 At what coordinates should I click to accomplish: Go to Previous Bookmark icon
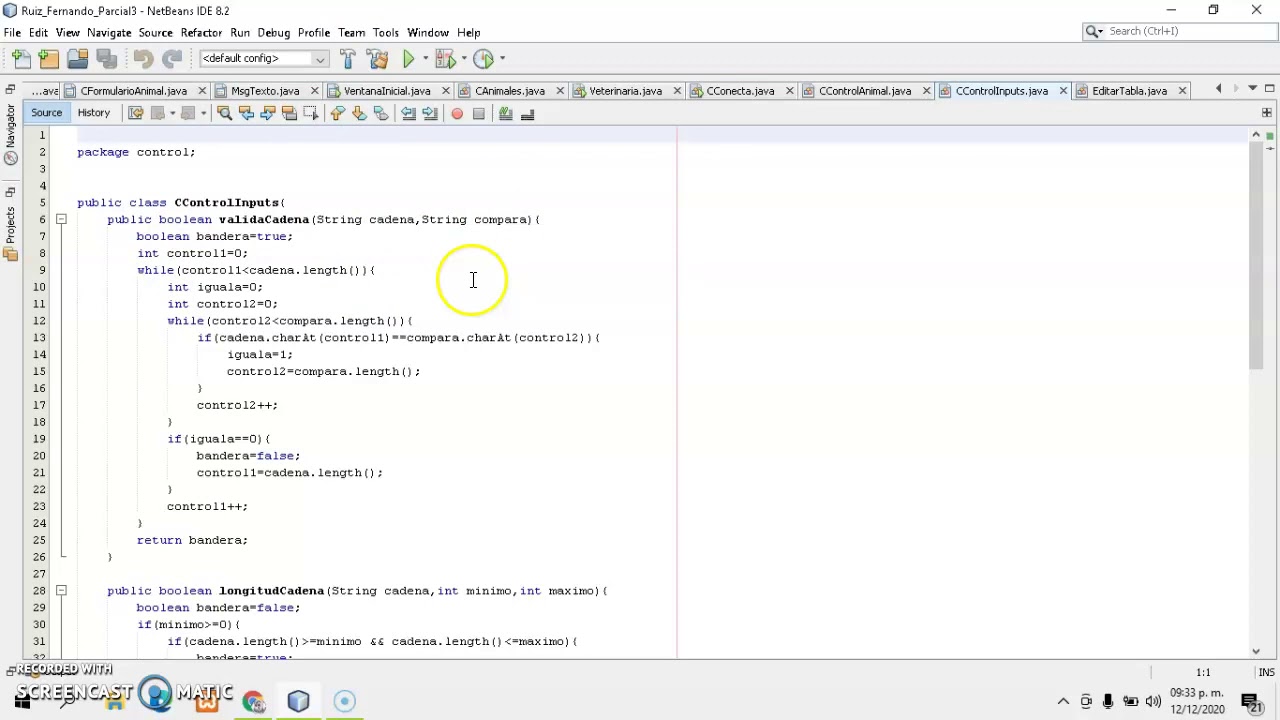[x=337, y=113]
